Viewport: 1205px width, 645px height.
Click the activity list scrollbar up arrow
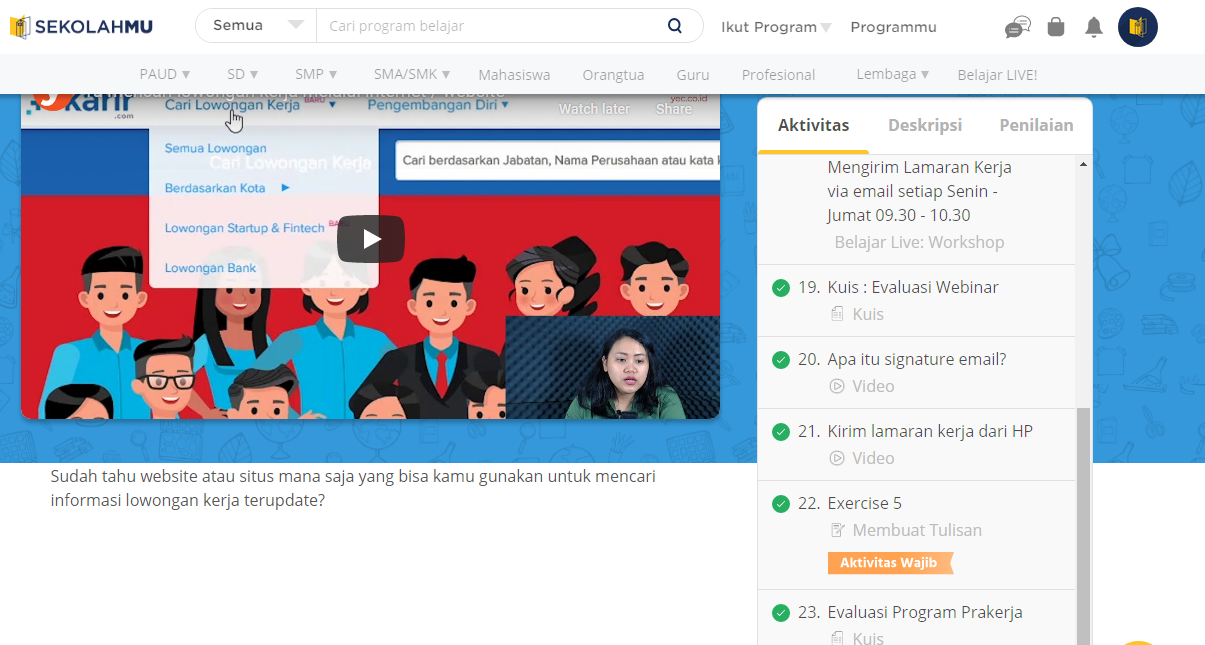(x=1083, y=165)
